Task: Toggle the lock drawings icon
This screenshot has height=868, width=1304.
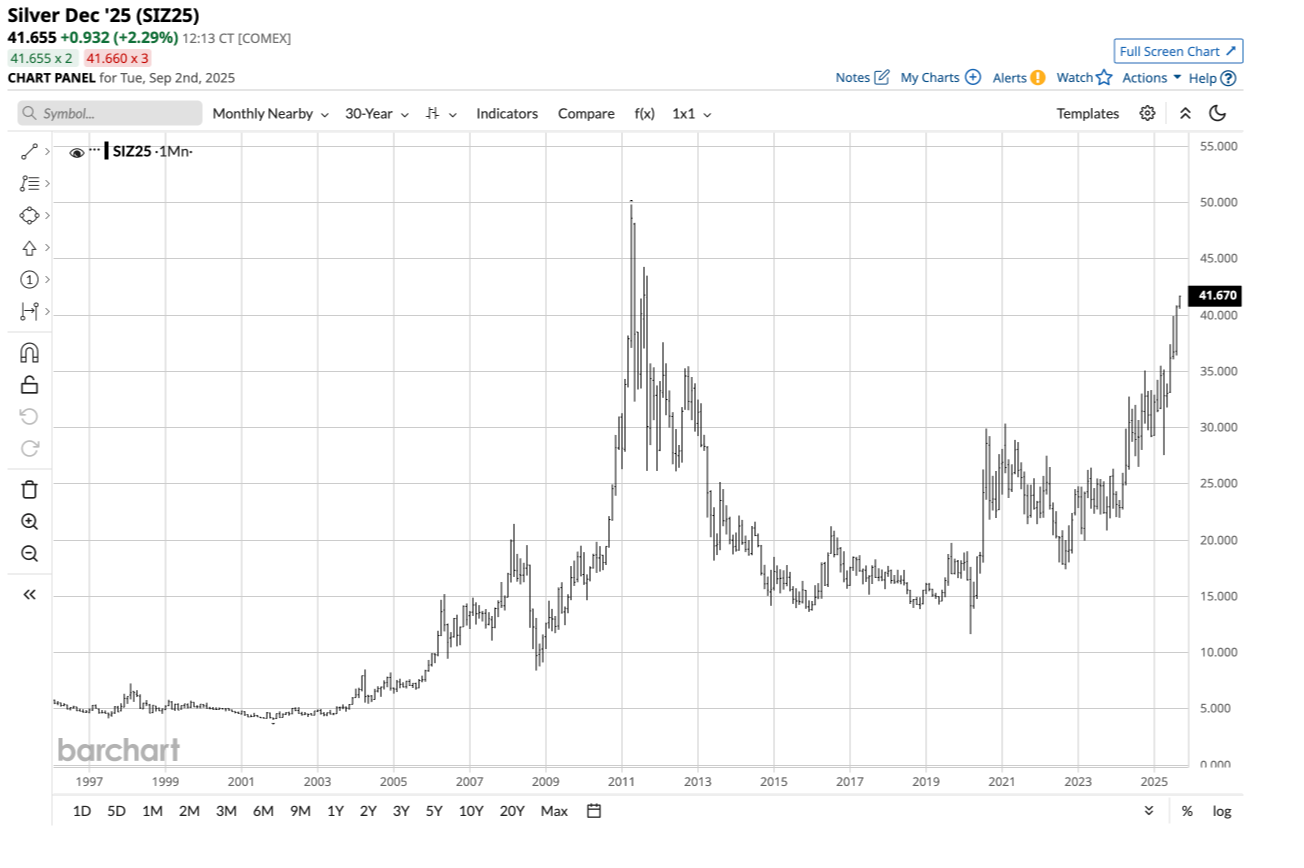Action: click(29, 384)
